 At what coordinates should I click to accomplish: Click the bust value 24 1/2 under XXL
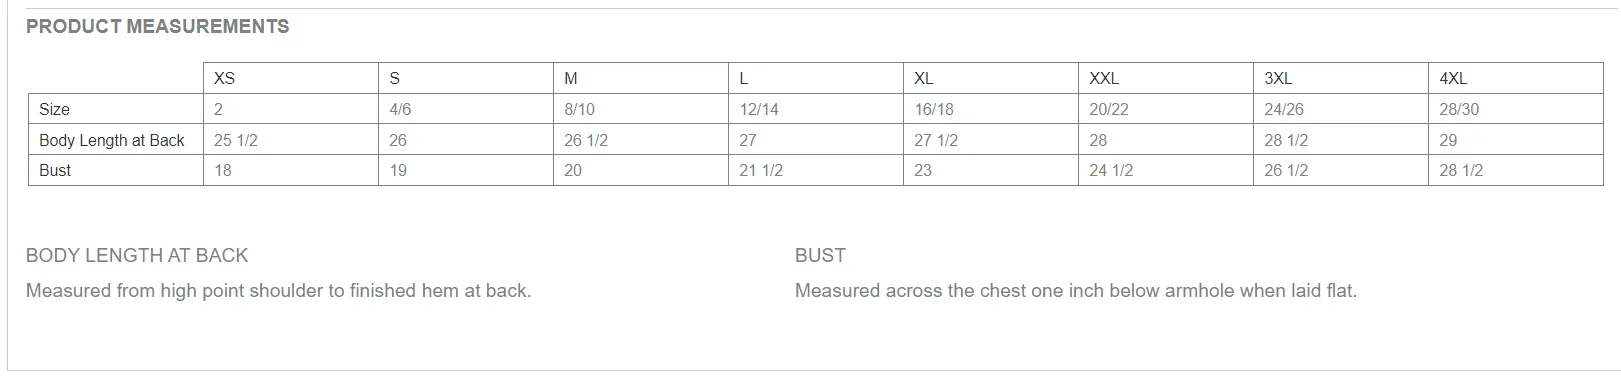(1165, 170)
